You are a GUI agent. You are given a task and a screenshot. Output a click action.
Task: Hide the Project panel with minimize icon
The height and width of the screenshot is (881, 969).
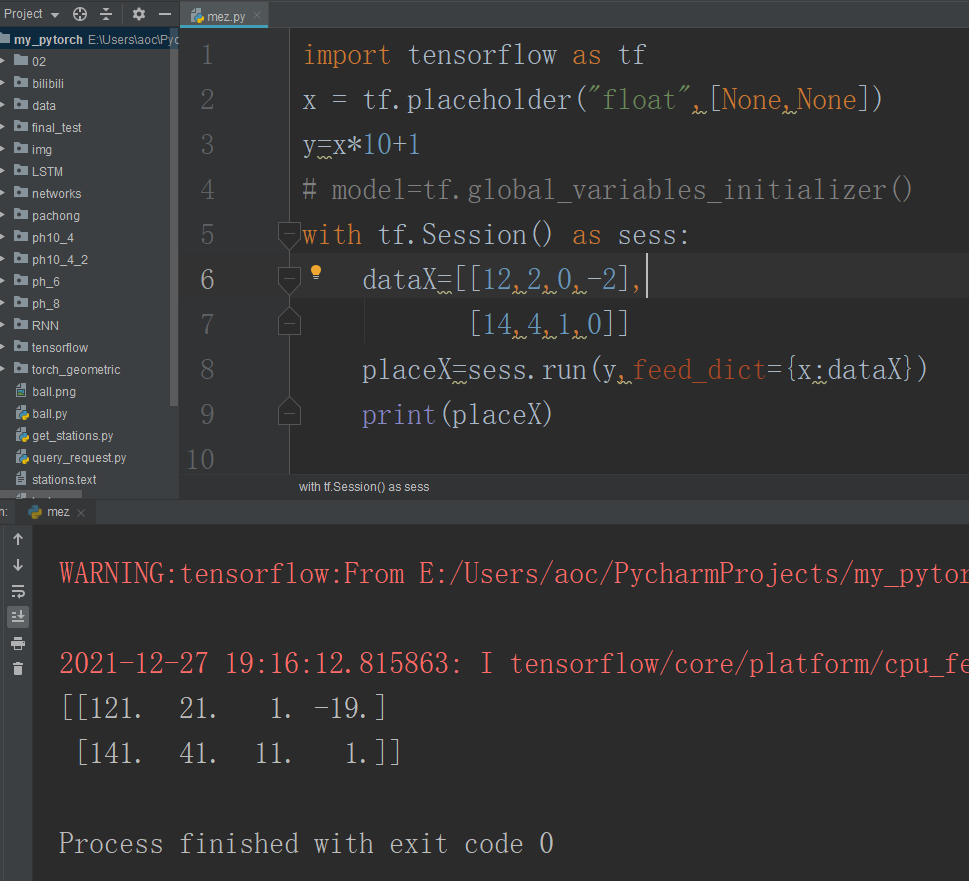pyautogui.click(x=163, y=14)
